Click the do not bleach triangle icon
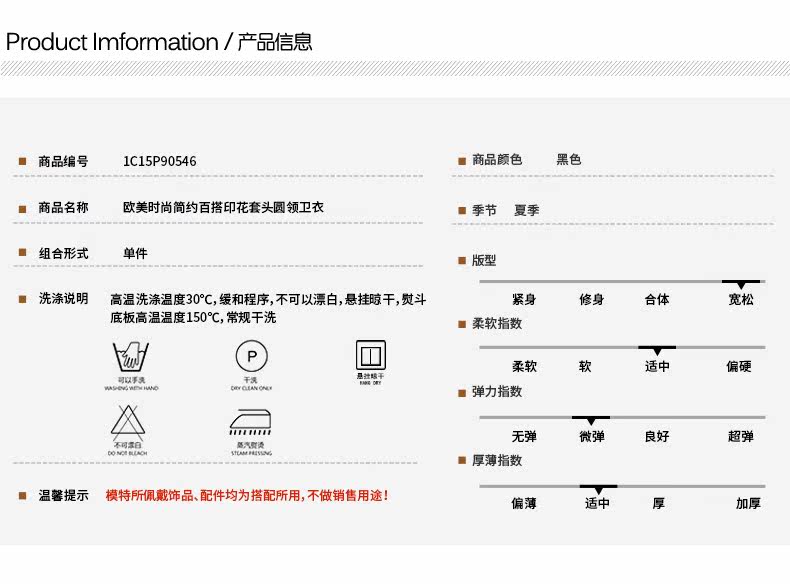The image size is (790, 584). [128, 422]
